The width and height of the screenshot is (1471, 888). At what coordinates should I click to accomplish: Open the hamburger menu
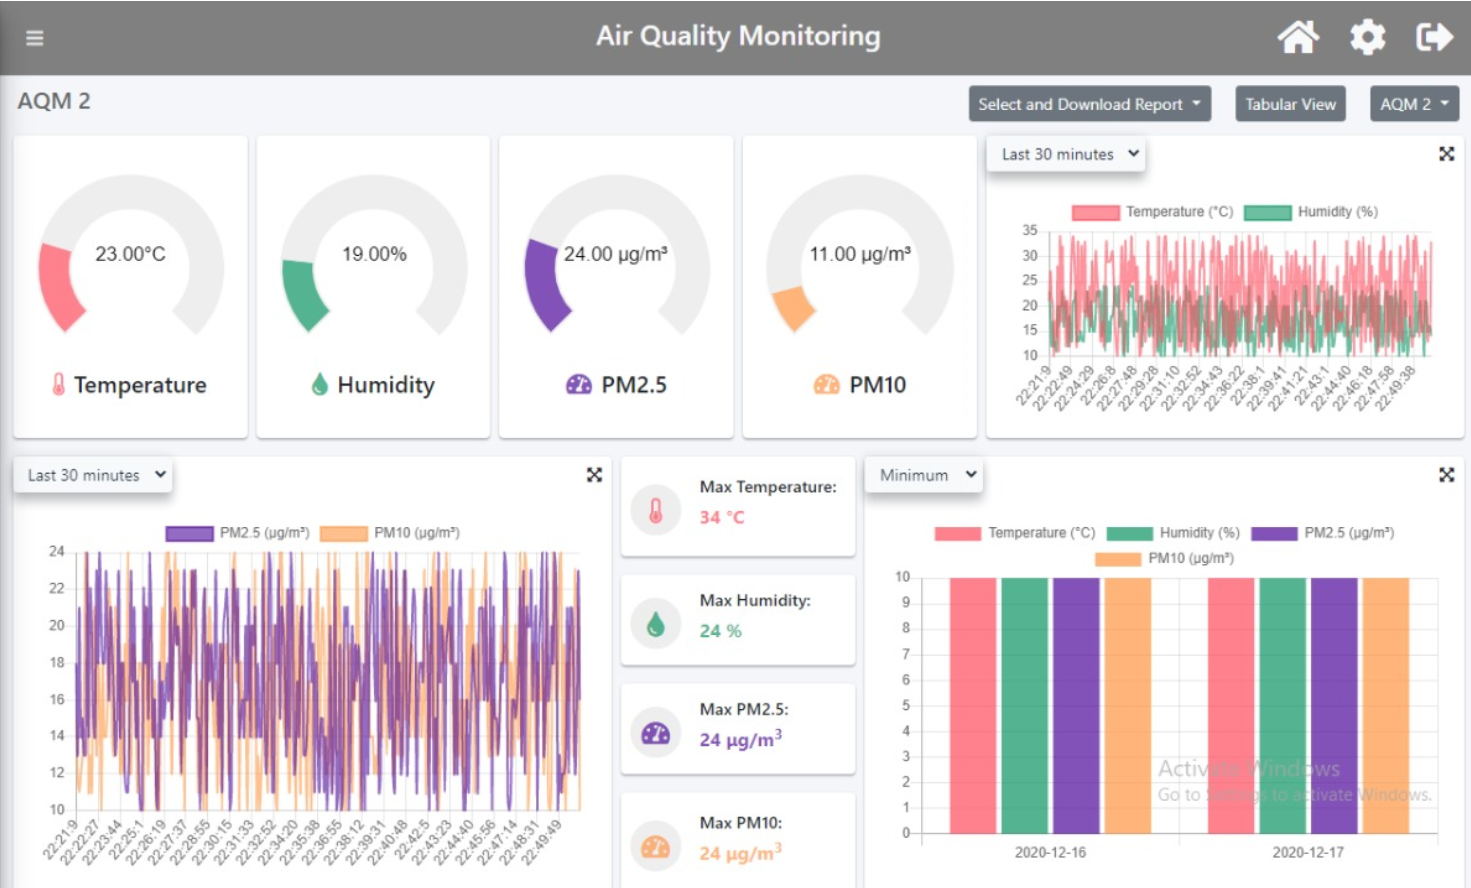pos(35,38)
